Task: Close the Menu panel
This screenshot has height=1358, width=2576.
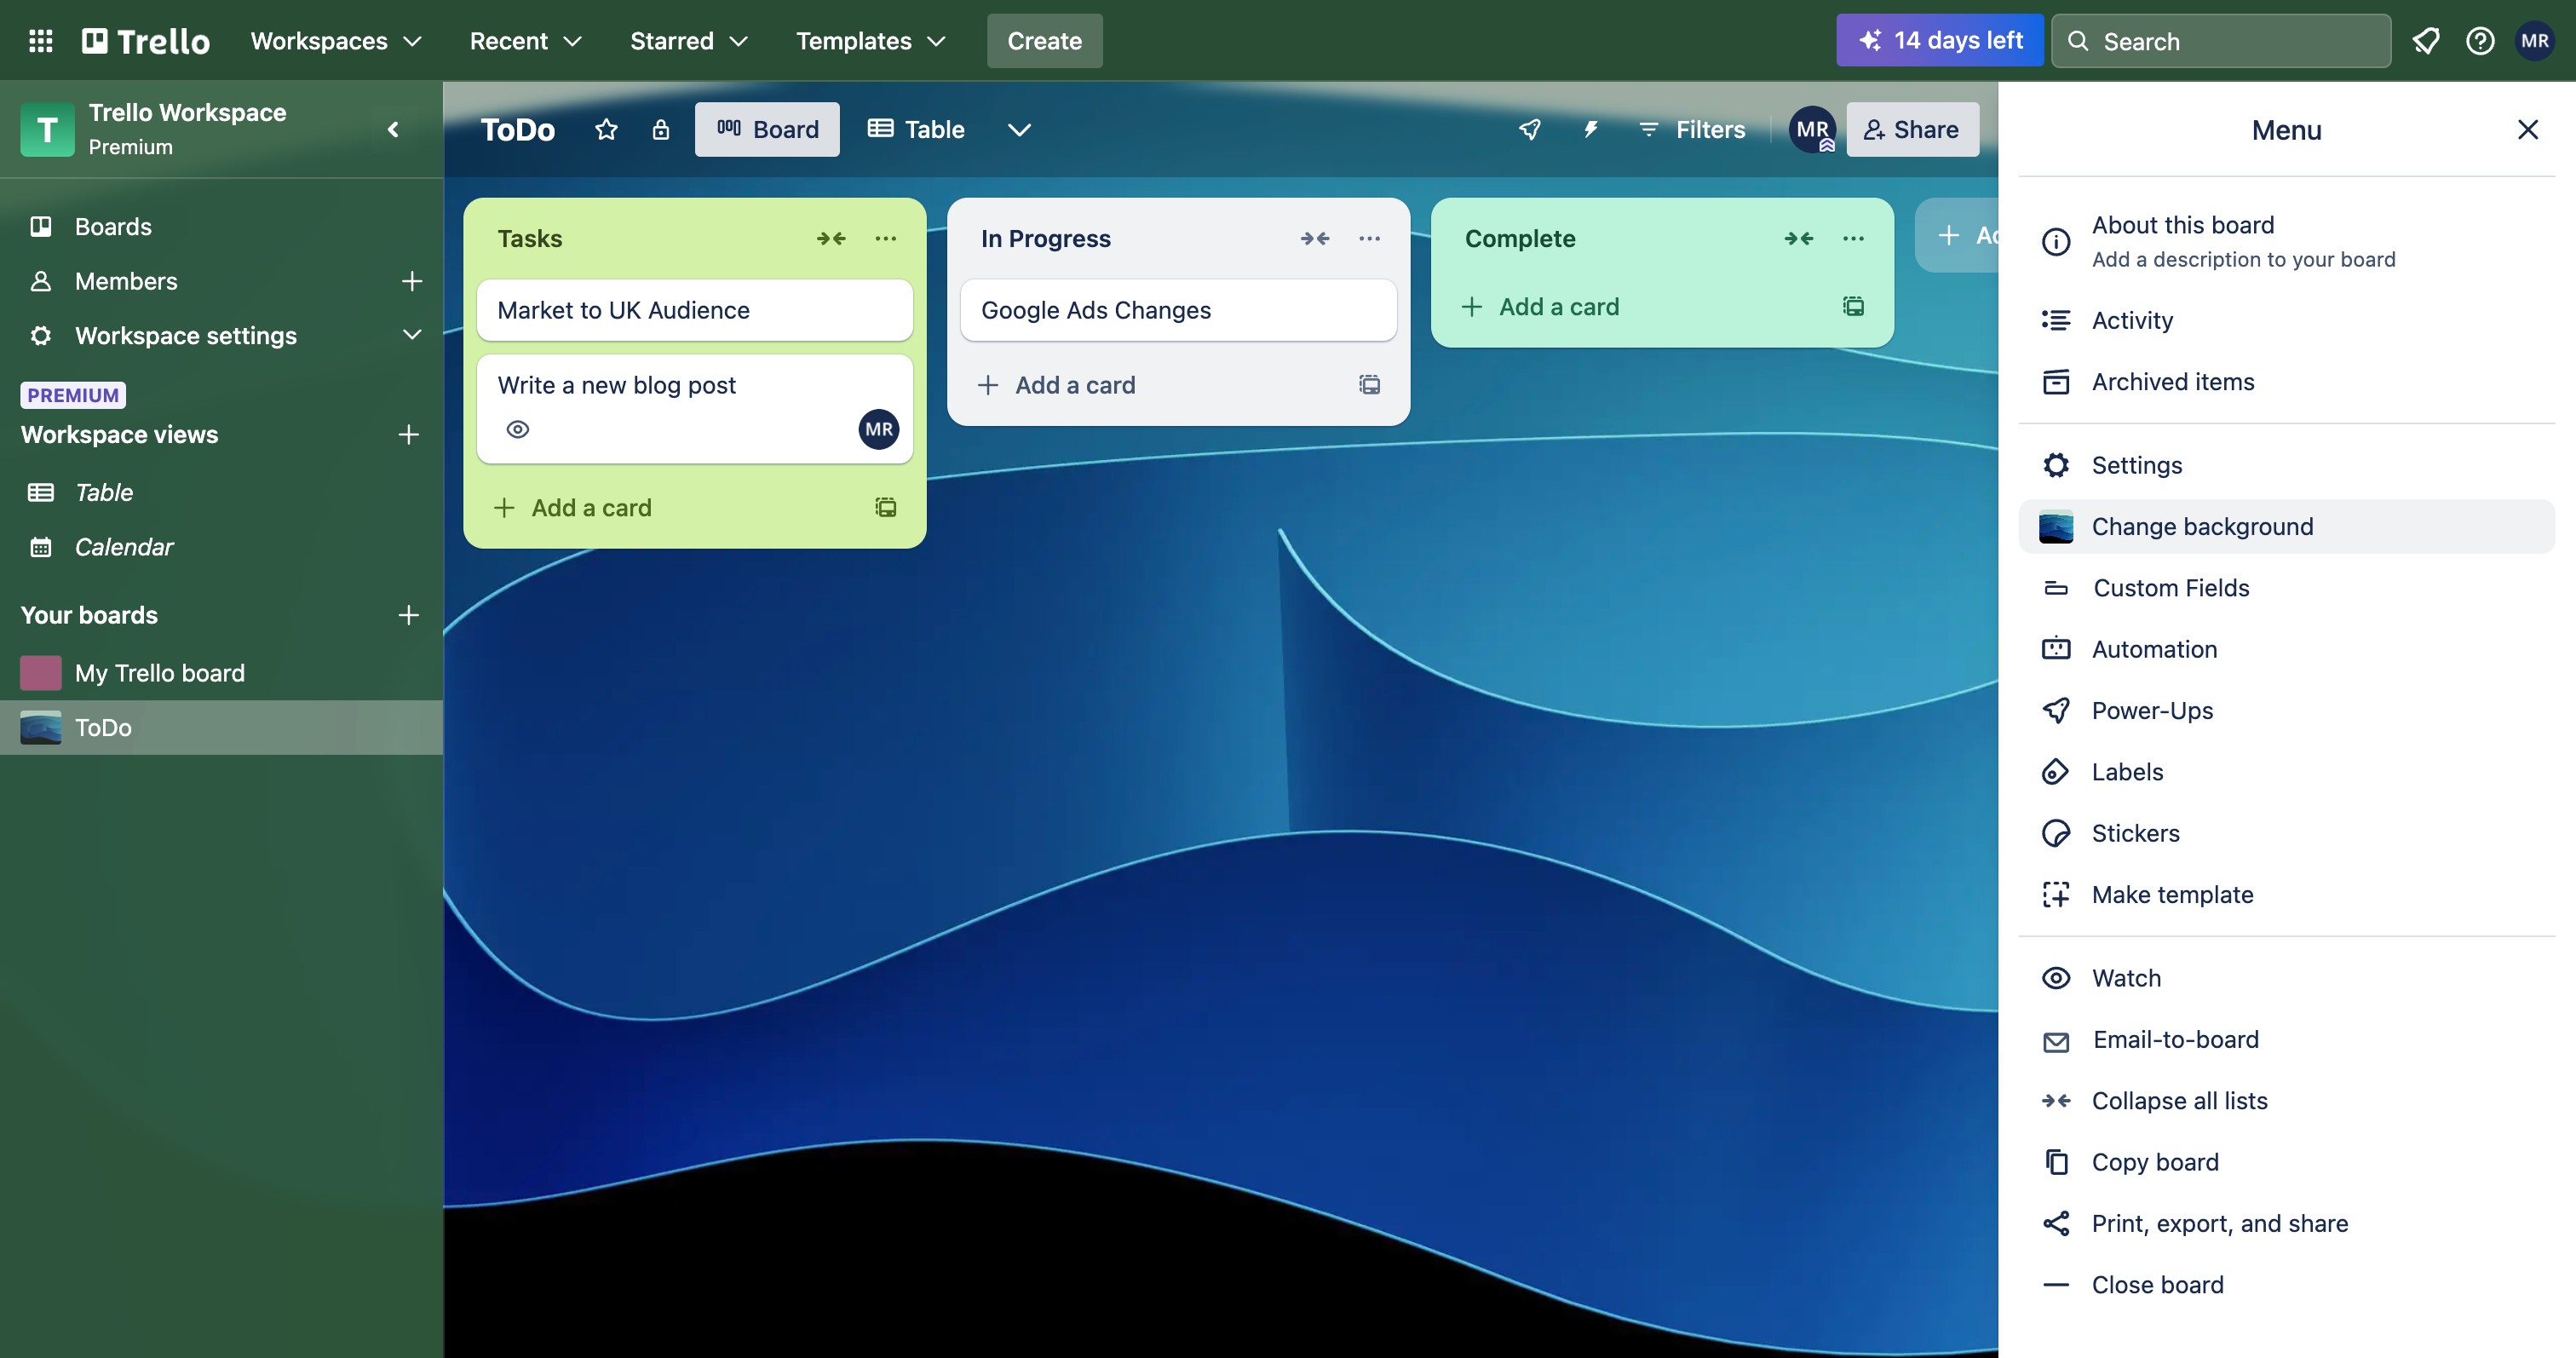Action: pos(2527,130)
